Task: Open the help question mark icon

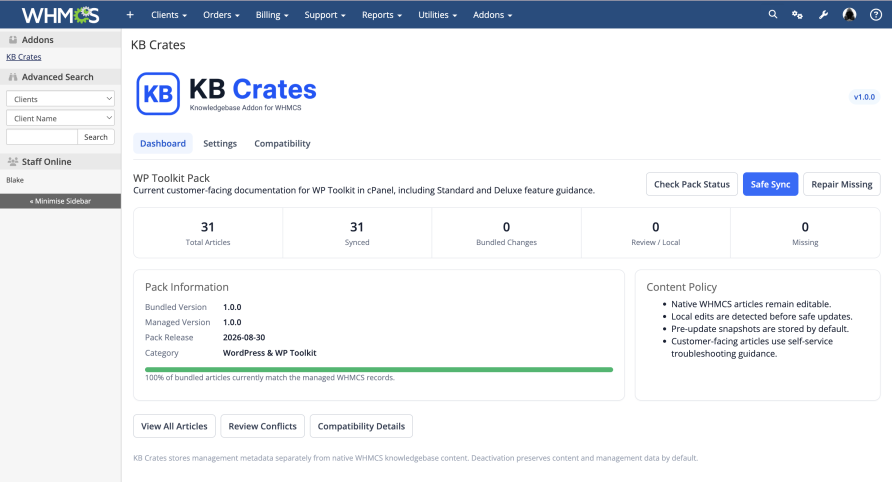Action: point(876,15)
